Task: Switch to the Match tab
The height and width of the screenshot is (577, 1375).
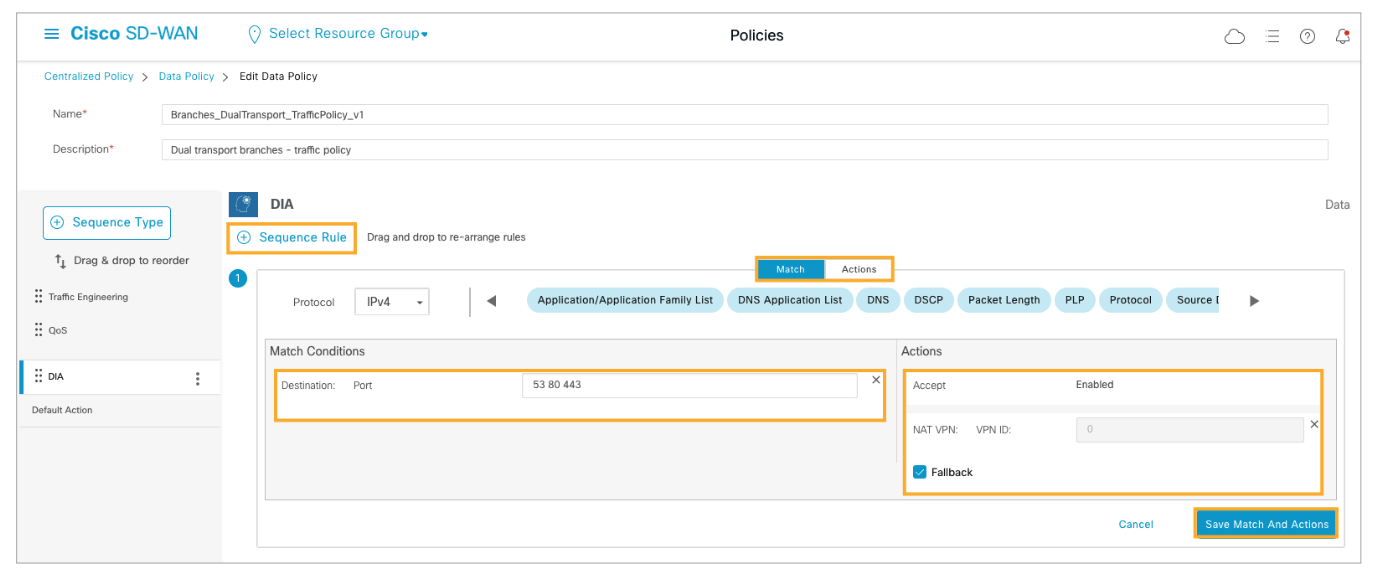Action: (x=790, y=269)
